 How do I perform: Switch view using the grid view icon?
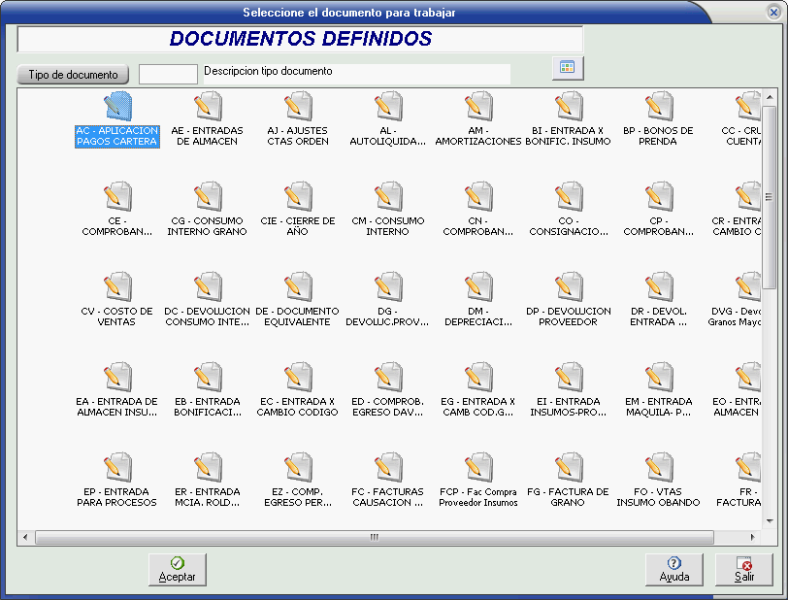(x=567, y=68)
